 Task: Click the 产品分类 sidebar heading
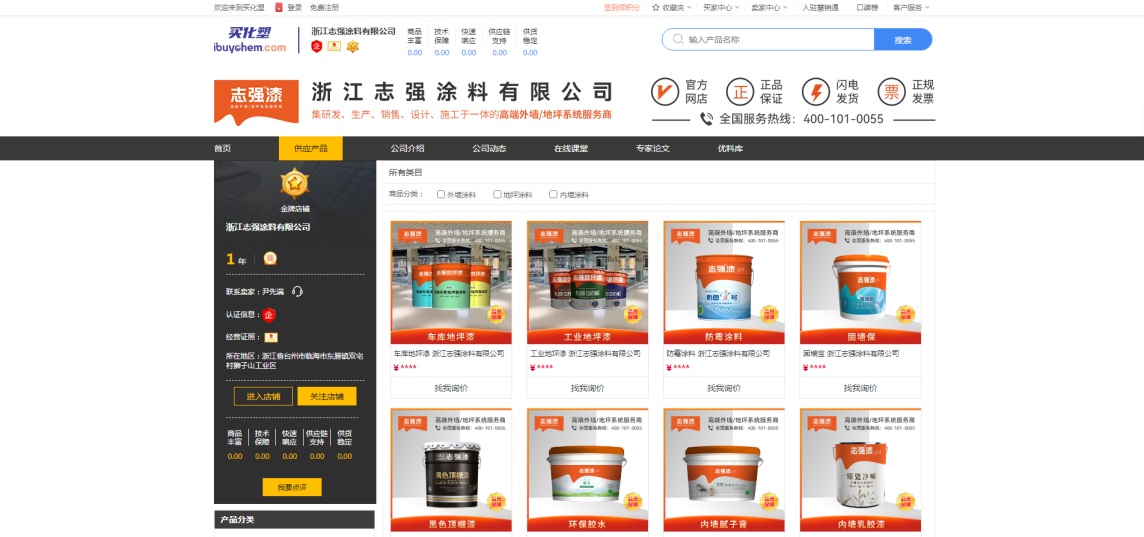(237, 520)
